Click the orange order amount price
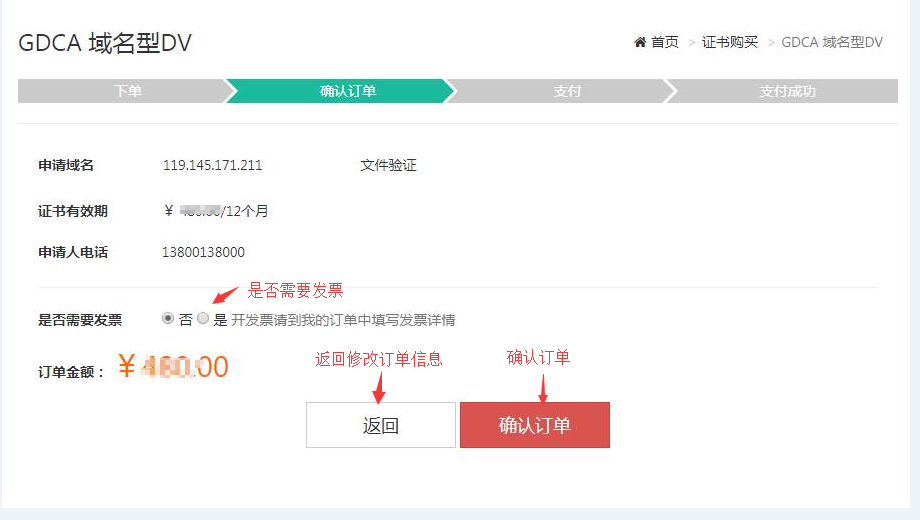Viewport: 920px width, 520px height. 173,367
